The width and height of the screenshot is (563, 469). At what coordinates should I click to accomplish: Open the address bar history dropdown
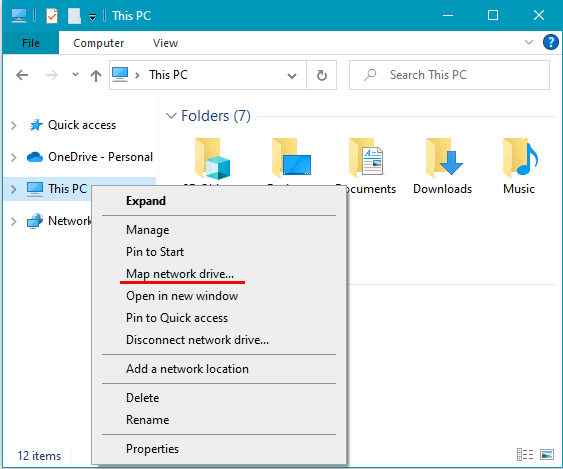(292, 76)
